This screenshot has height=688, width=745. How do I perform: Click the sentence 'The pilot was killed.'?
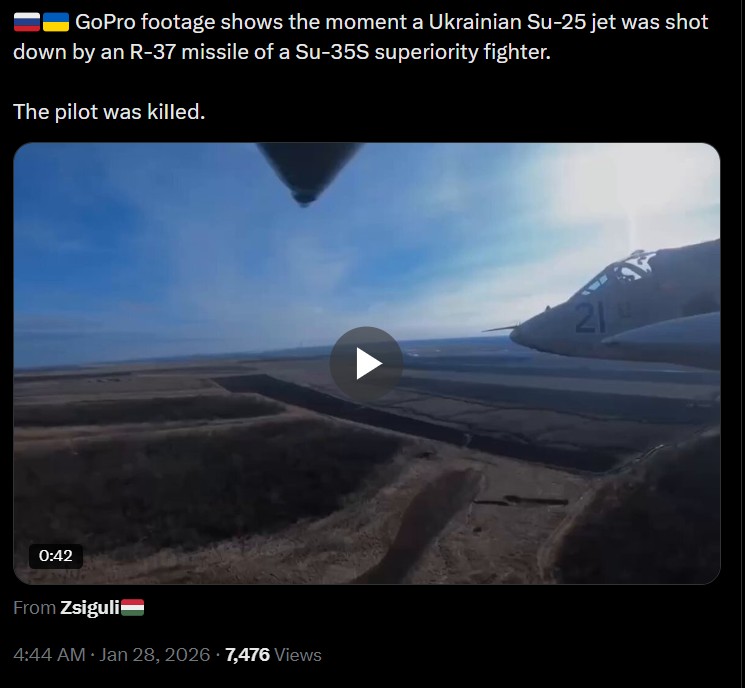109,112
